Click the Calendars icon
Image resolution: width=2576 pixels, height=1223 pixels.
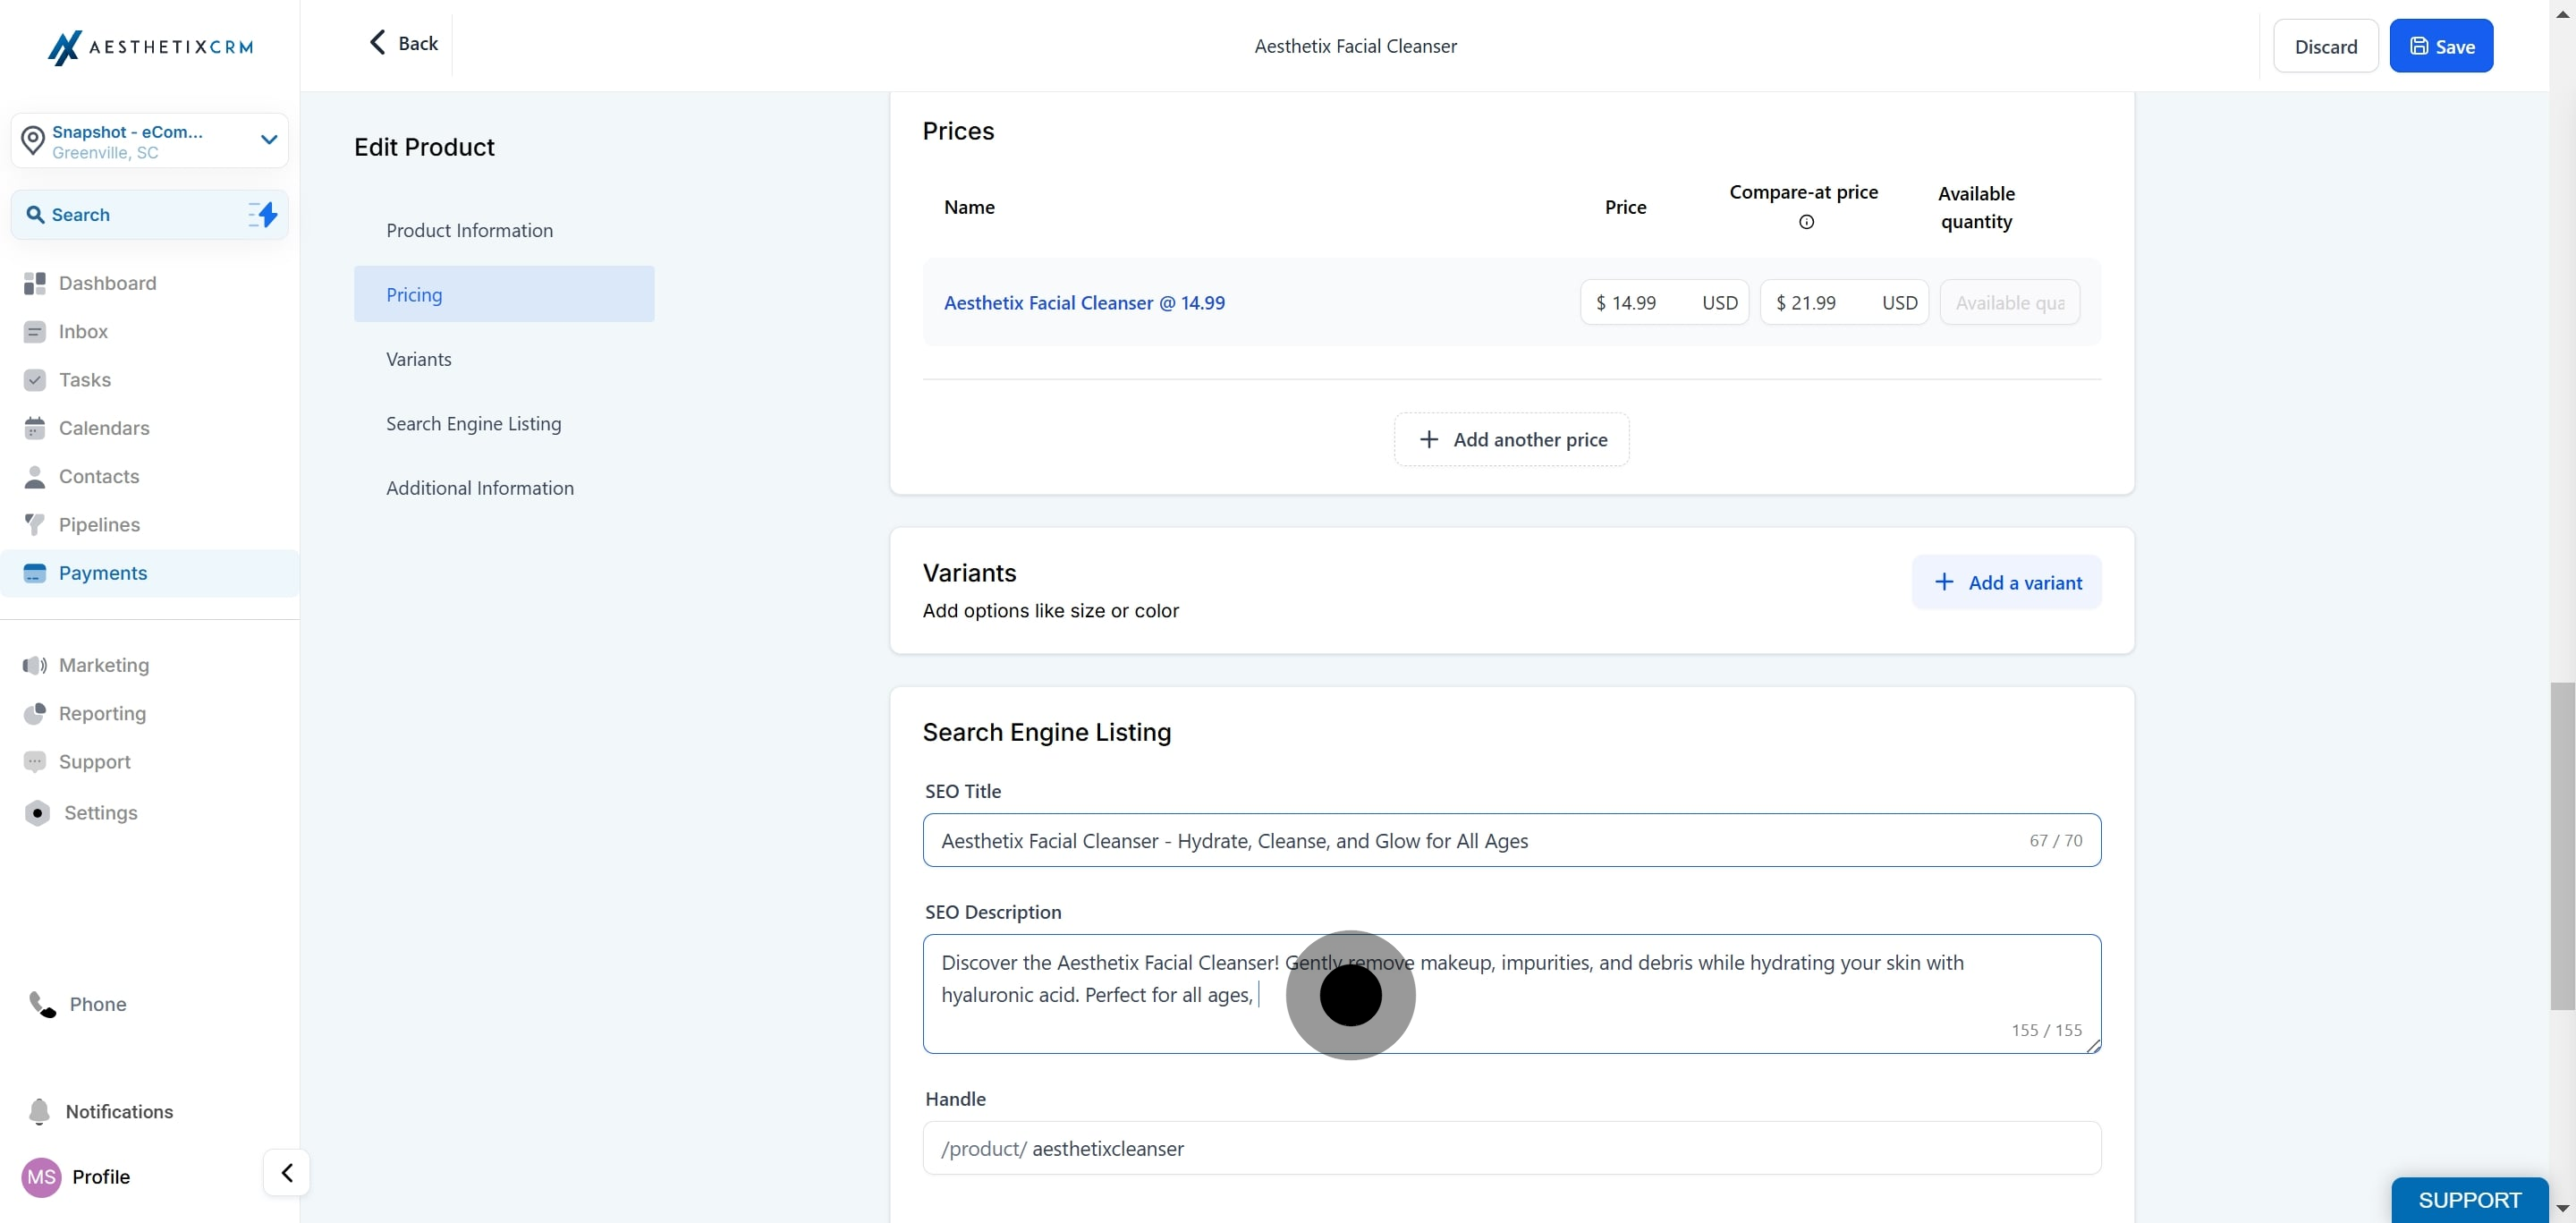pos(35,429)
